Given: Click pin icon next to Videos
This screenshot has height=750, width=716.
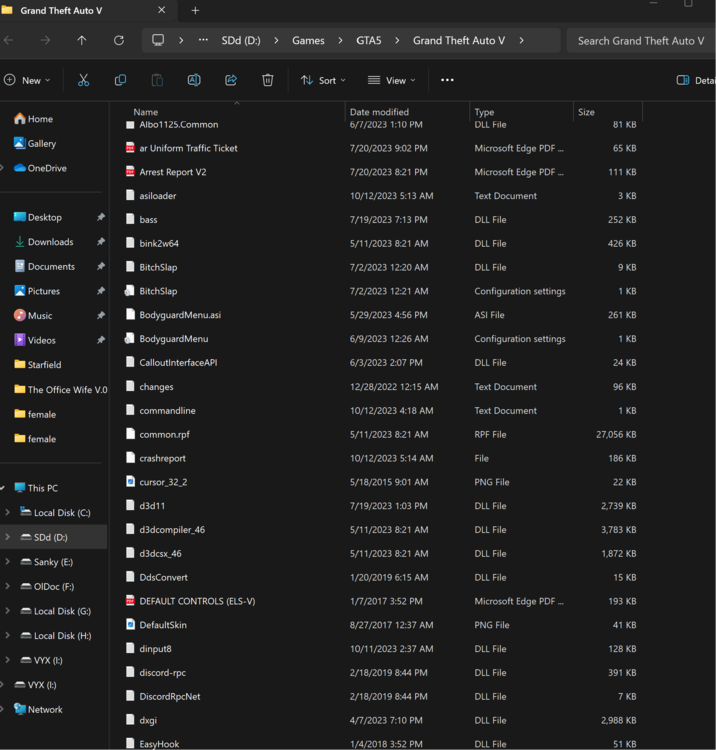Looking at the screenshot, I should coord(100,340).
